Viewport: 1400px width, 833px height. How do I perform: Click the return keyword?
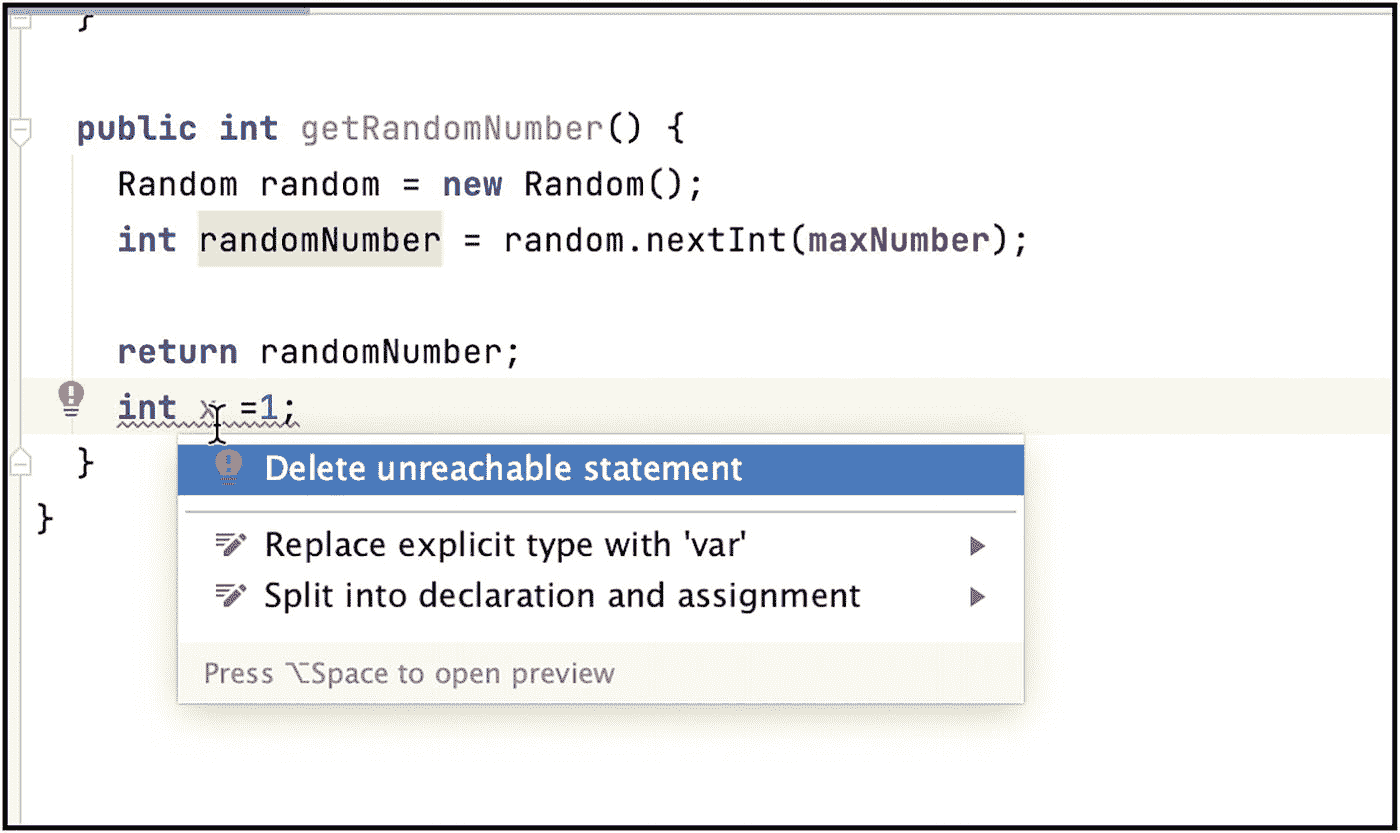point(177,352)
